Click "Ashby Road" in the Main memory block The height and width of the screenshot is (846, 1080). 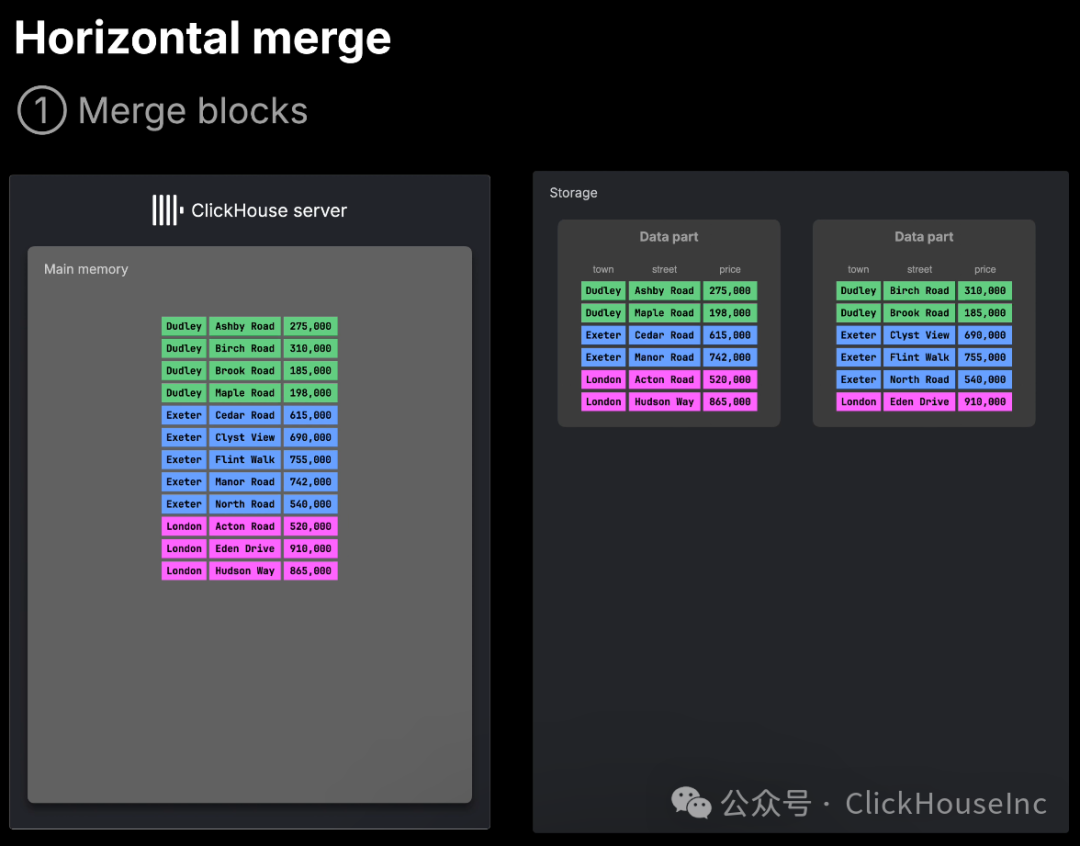tap(245, 327)
